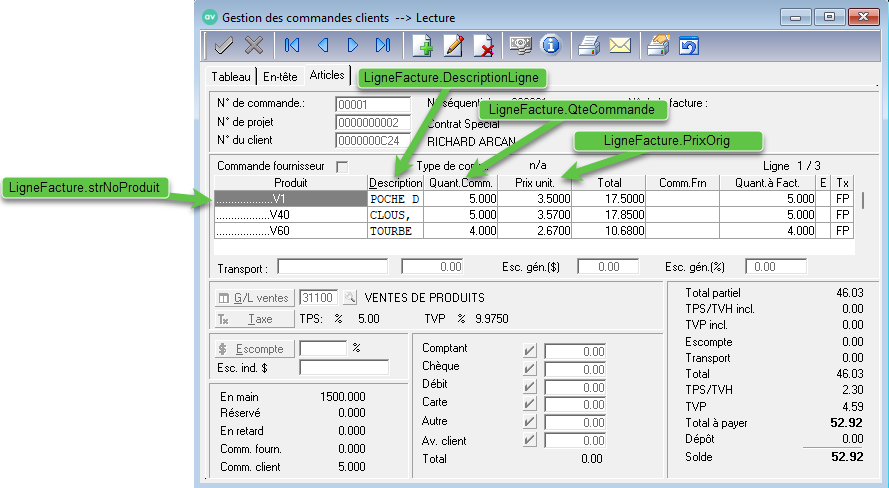Toggle the Chèque payment check box
This screenshot has width=889, height=488.
tap(530, 369)
